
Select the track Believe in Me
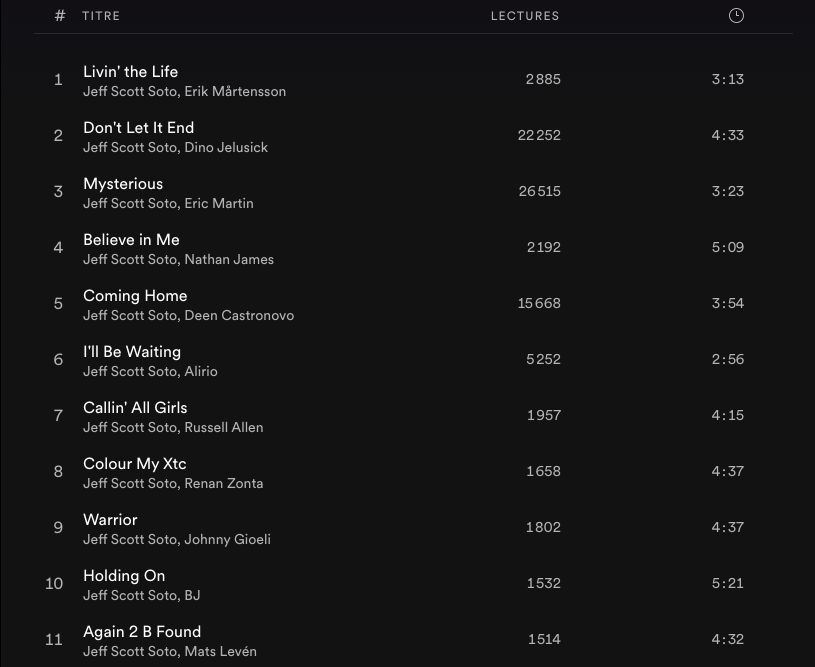(131, 240)
